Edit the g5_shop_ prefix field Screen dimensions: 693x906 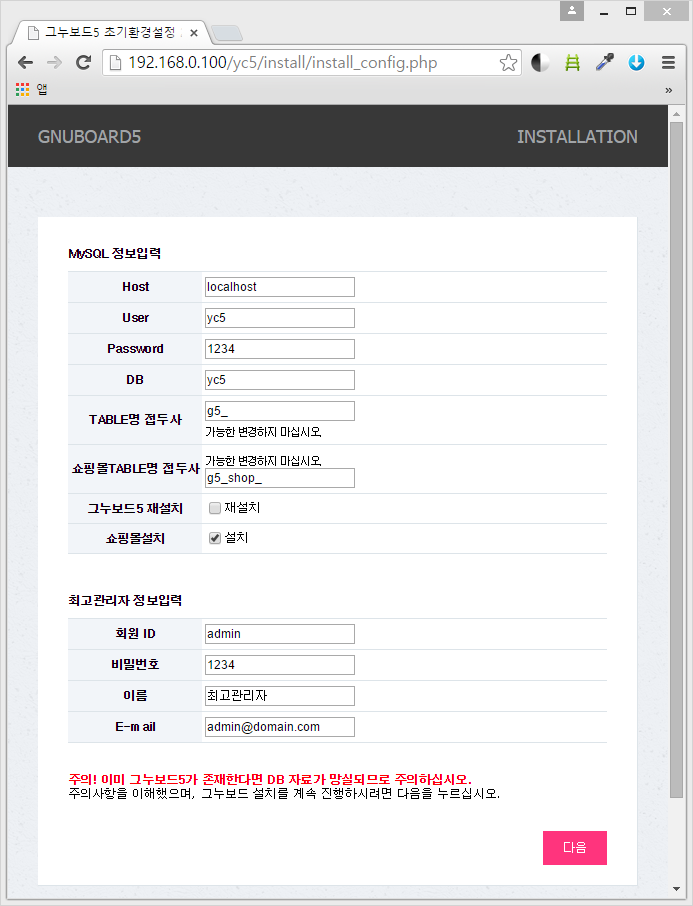[x=280, y=478]
